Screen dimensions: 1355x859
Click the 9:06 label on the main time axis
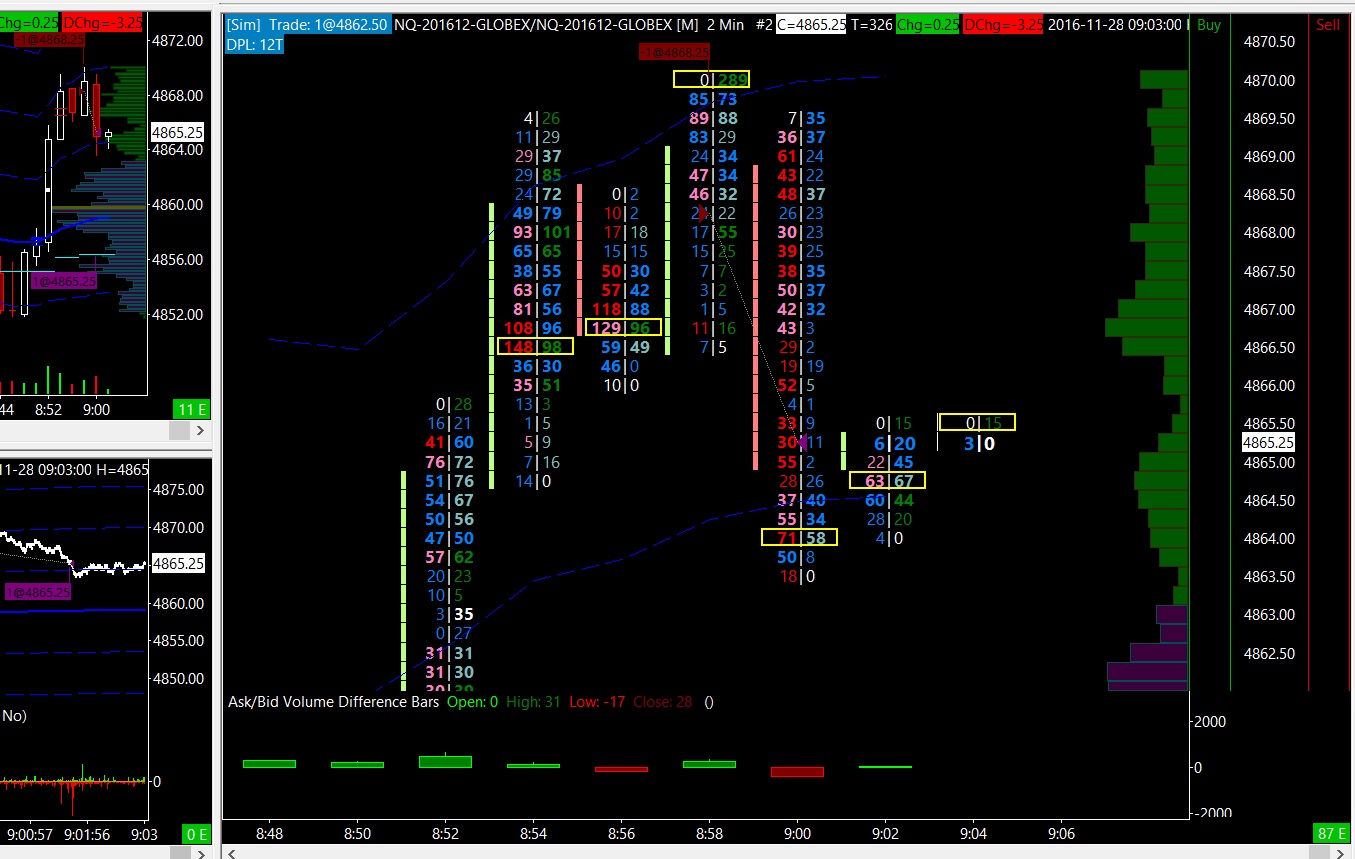tap(1061, 834)
